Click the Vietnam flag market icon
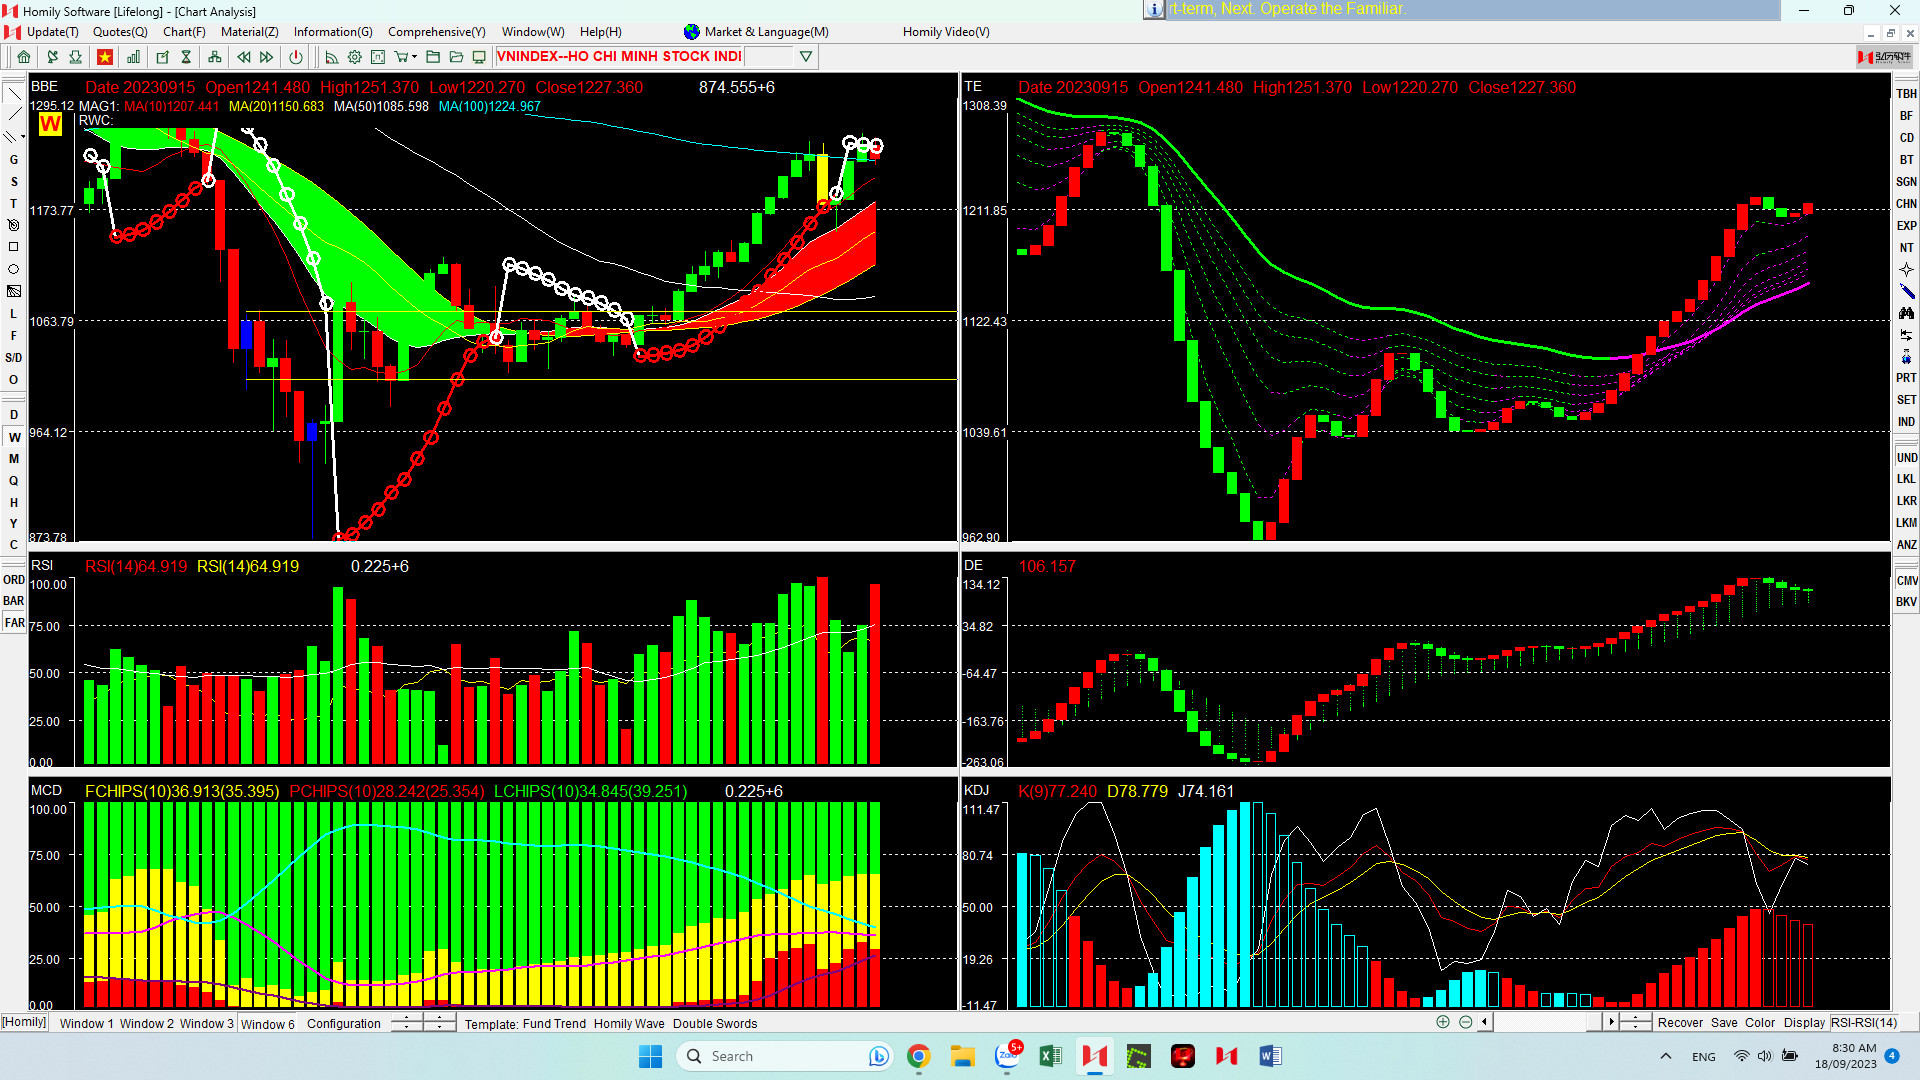This screenshot has height=1080, width=1920. pyautogui.click(x=104, y=57)
